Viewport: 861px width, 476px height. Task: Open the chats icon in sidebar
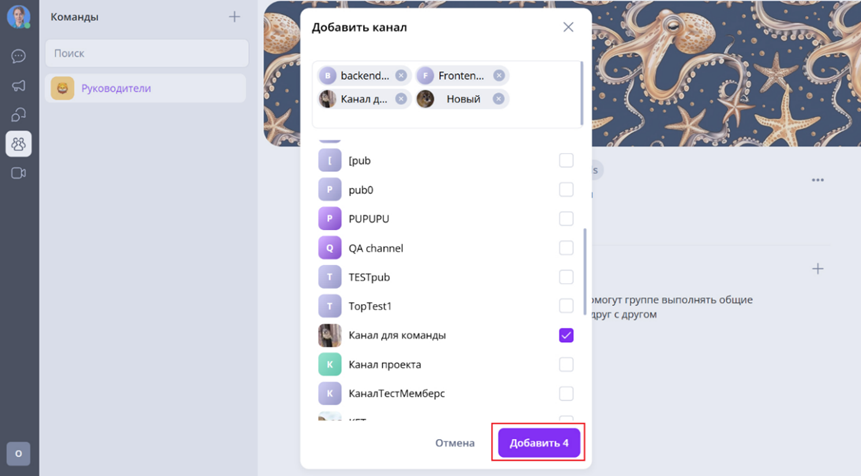pos(18,56)
